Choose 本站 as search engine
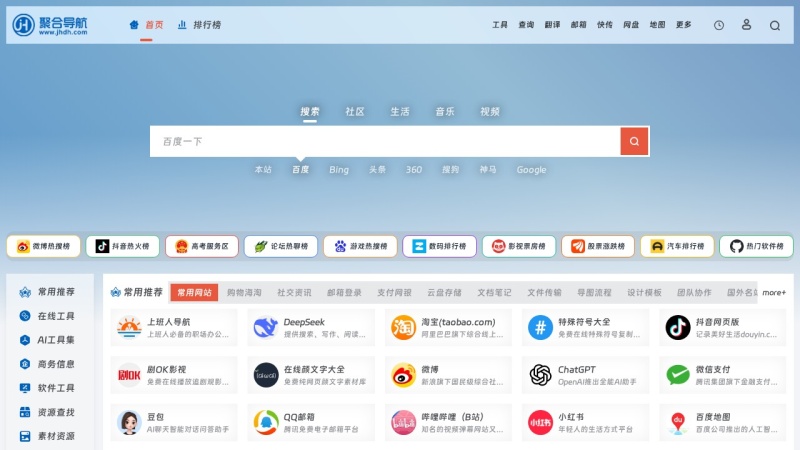The height and width of the screenshot is (450, 800). 263,169
